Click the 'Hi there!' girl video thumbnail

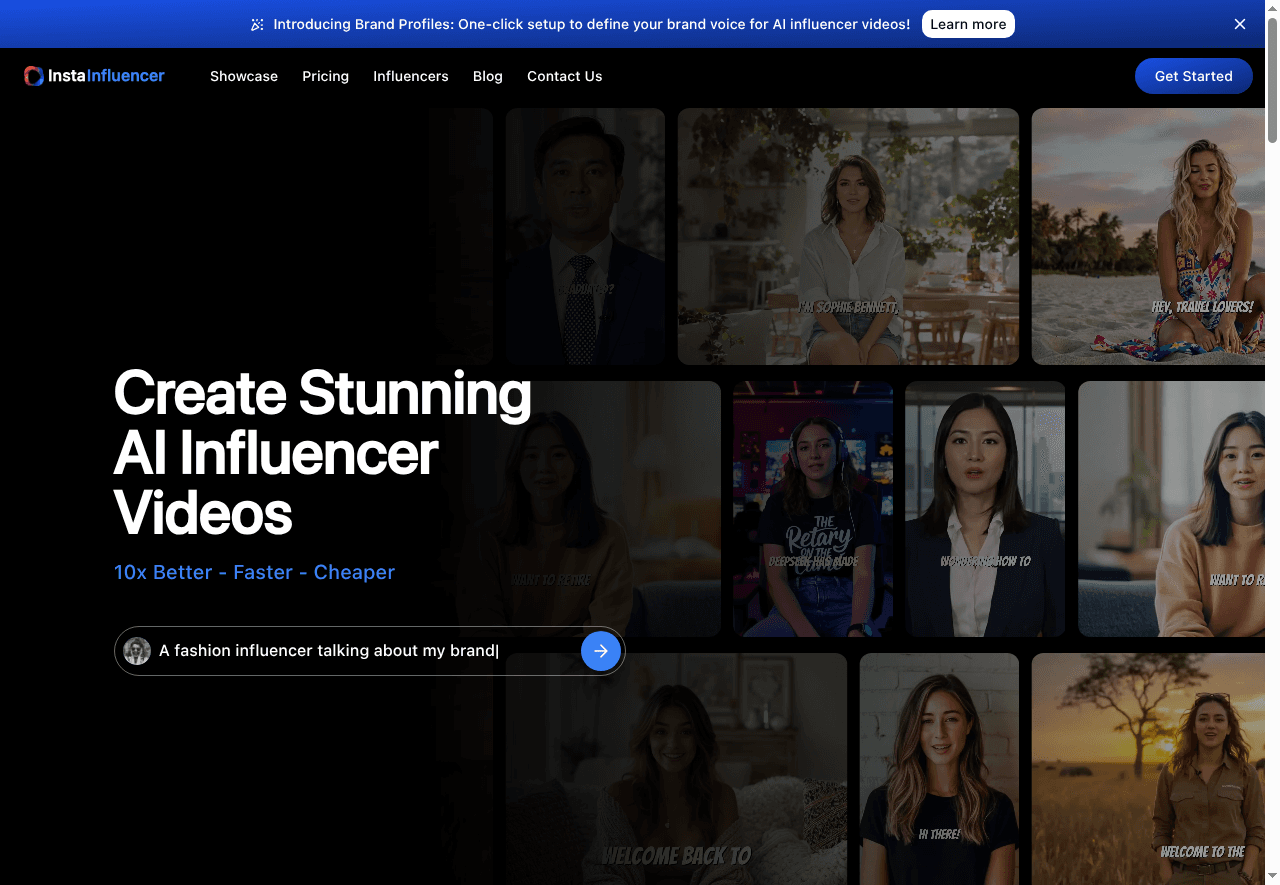click(x=938, y=769)
